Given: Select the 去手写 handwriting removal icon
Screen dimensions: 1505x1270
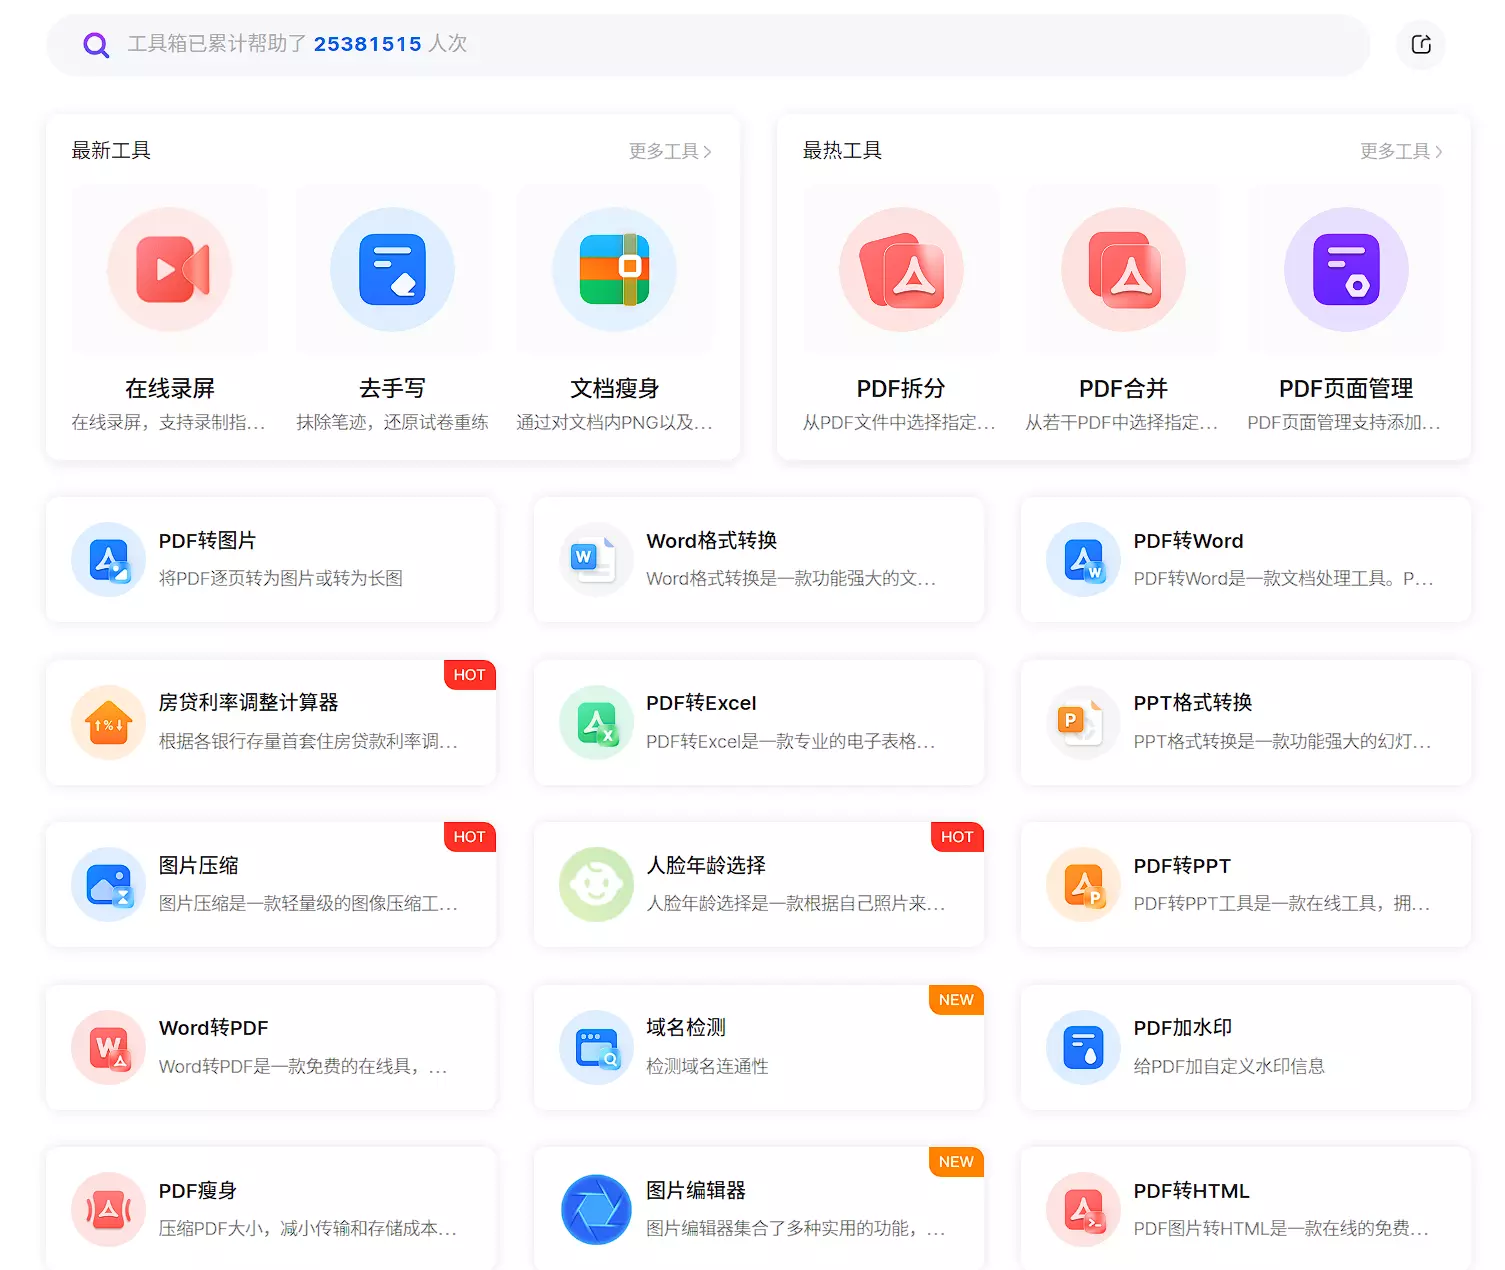Looking at the screenshot, I should coord(392,269).
